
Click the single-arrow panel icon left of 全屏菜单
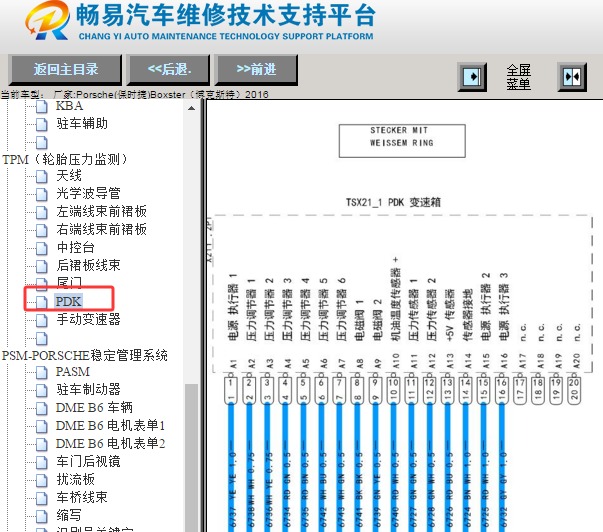tap(472, 77)
